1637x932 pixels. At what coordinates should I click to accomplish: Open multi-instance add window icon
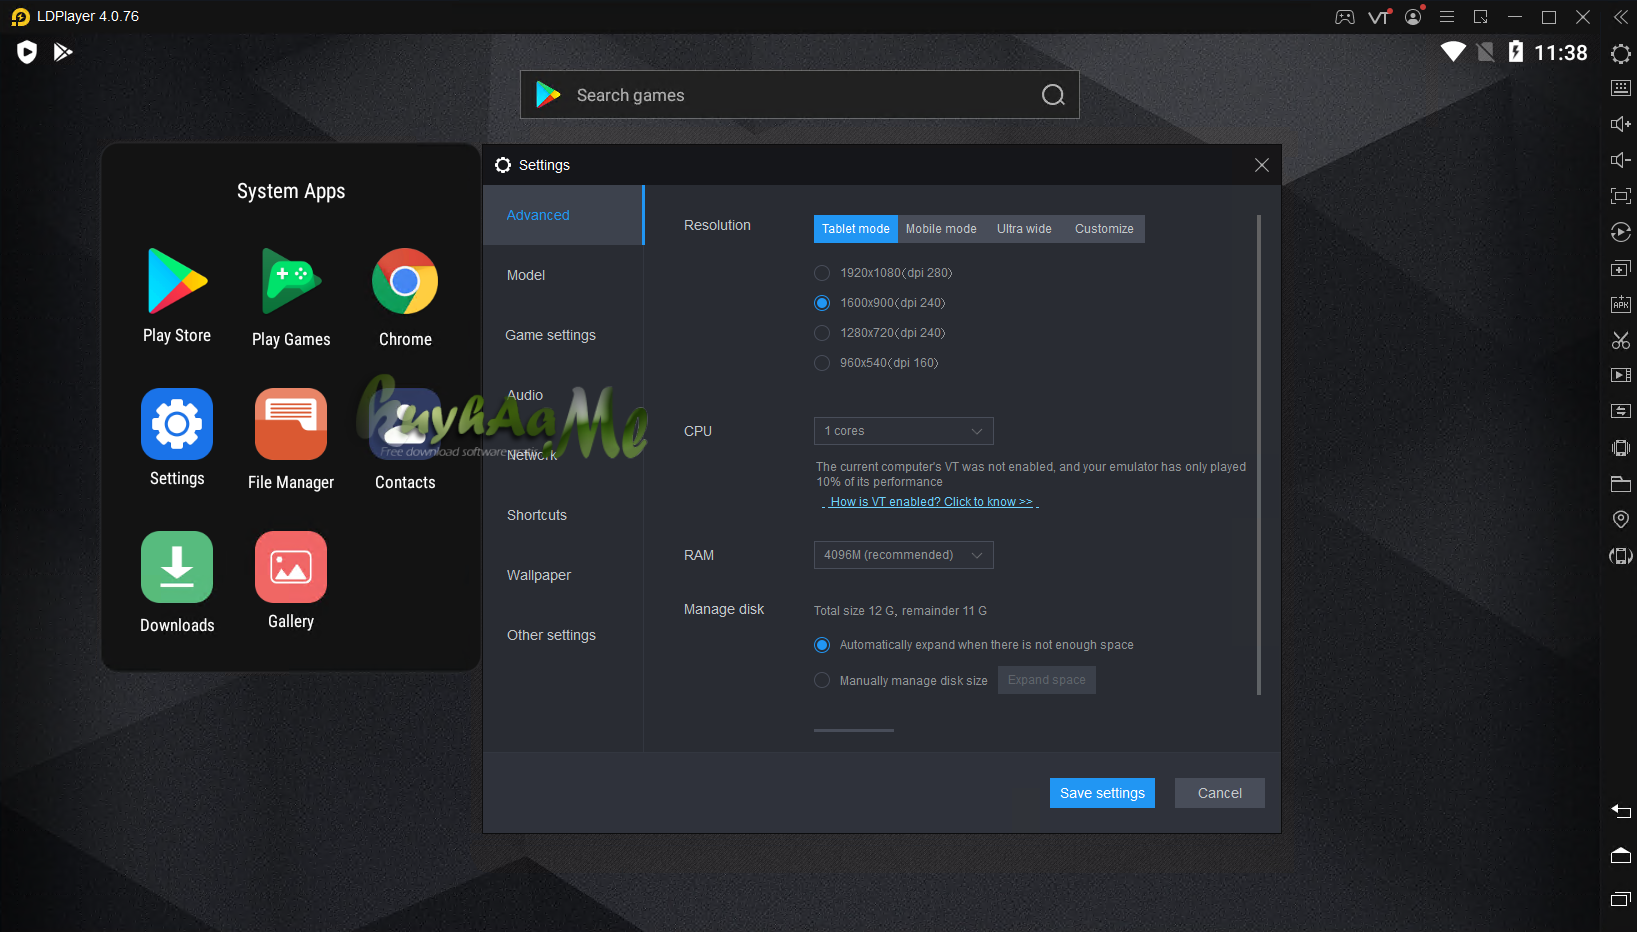tap(1621, 268)
